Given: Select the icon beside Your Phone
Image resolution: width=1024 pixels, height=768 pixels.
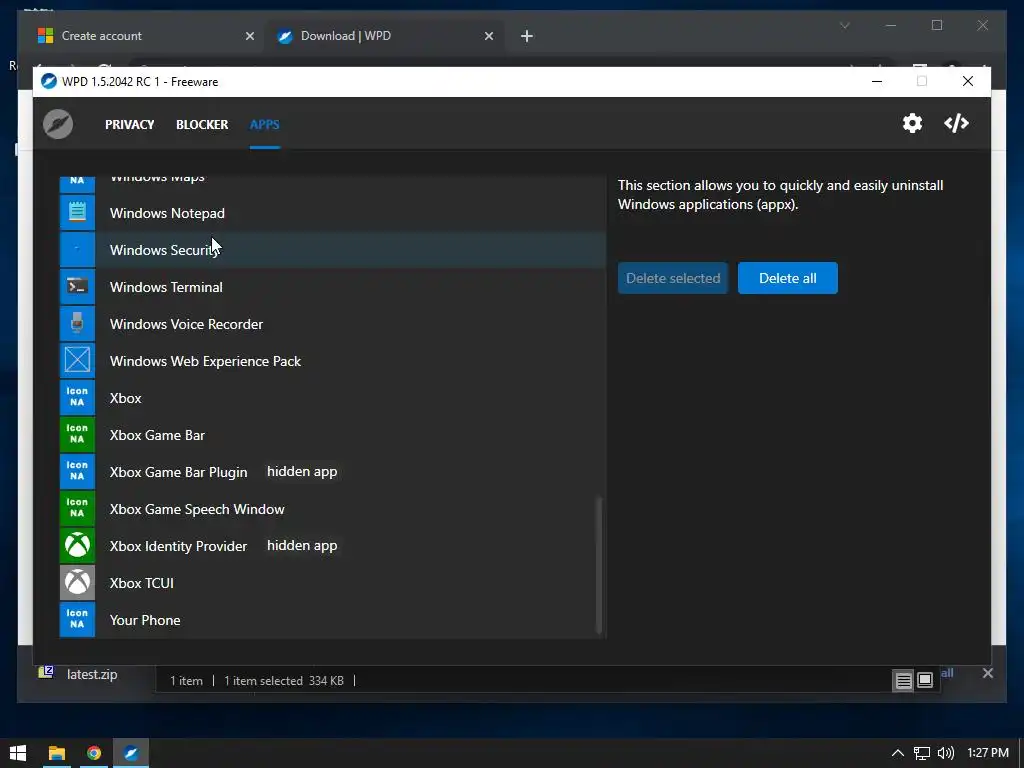Looking at the screenshot, I should click(x=77, y=620).
